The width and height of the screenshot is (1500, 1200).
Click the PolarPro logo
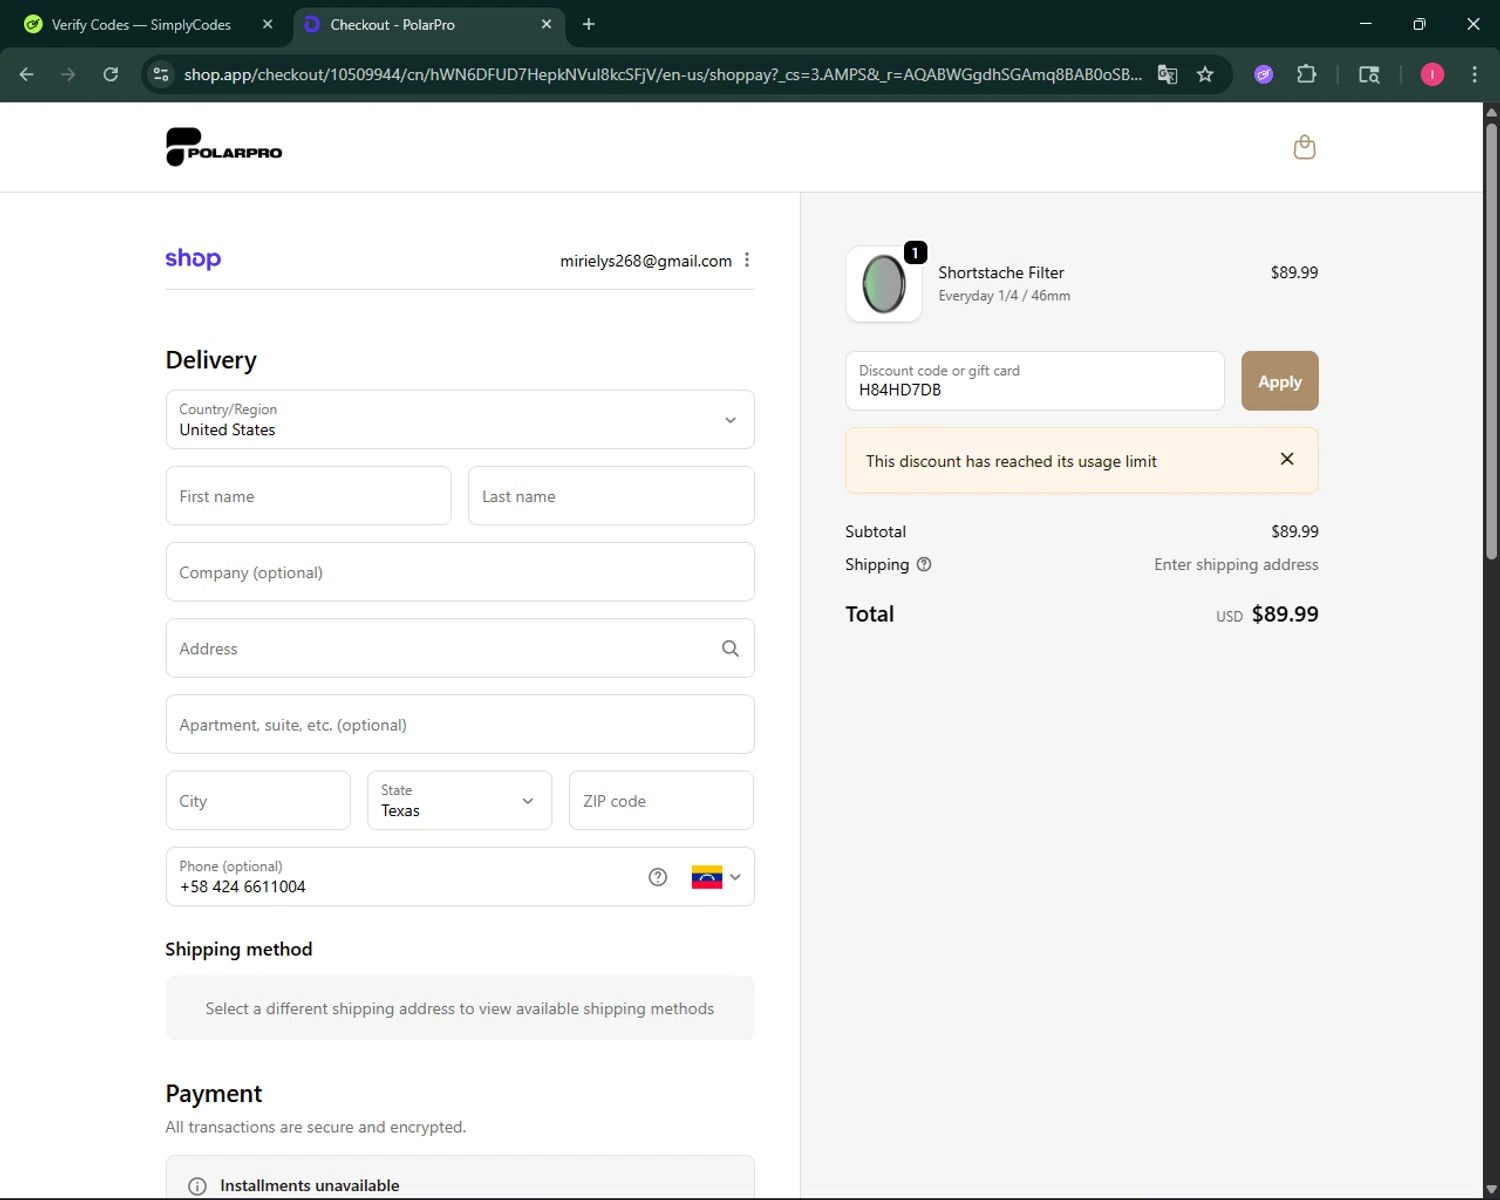[224, 147]
